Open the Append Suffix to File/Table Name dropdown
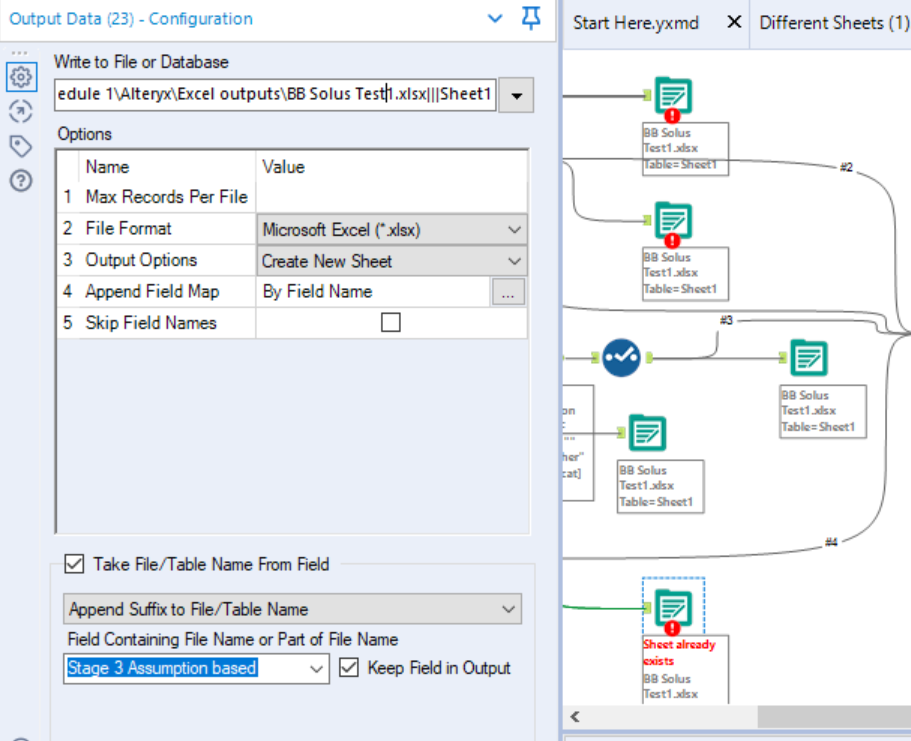This screenshot has width=911, height=741. (290, 609)
